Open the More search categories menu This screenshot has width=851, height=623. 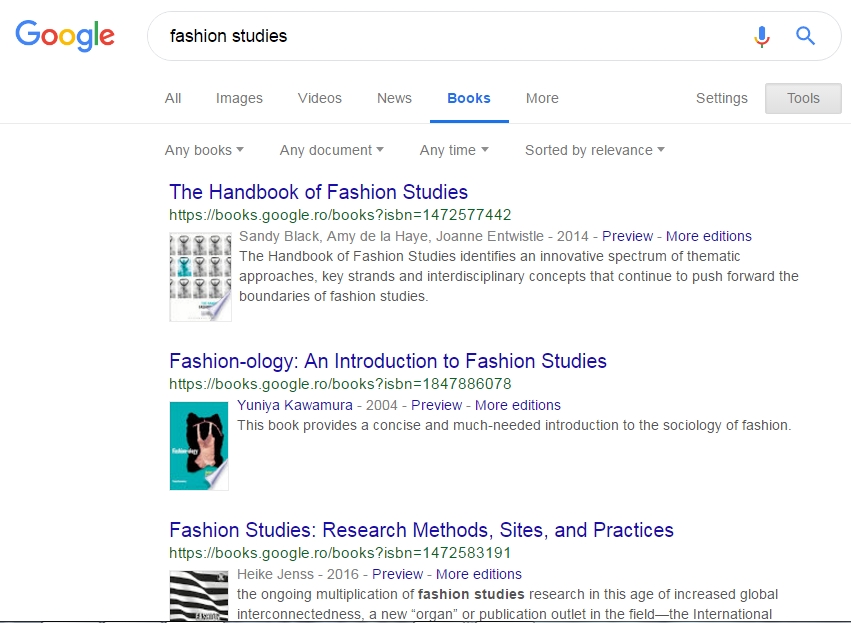coord(542,98)
